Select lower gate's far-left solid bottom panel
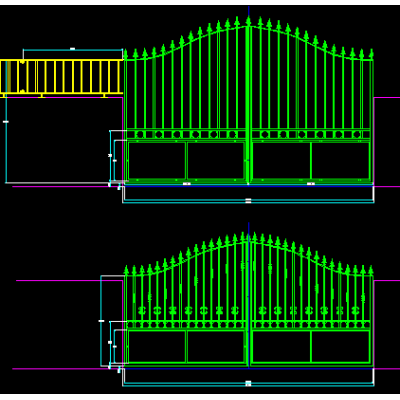The width and height of the screenshot is (400, 400). (157, 347)
